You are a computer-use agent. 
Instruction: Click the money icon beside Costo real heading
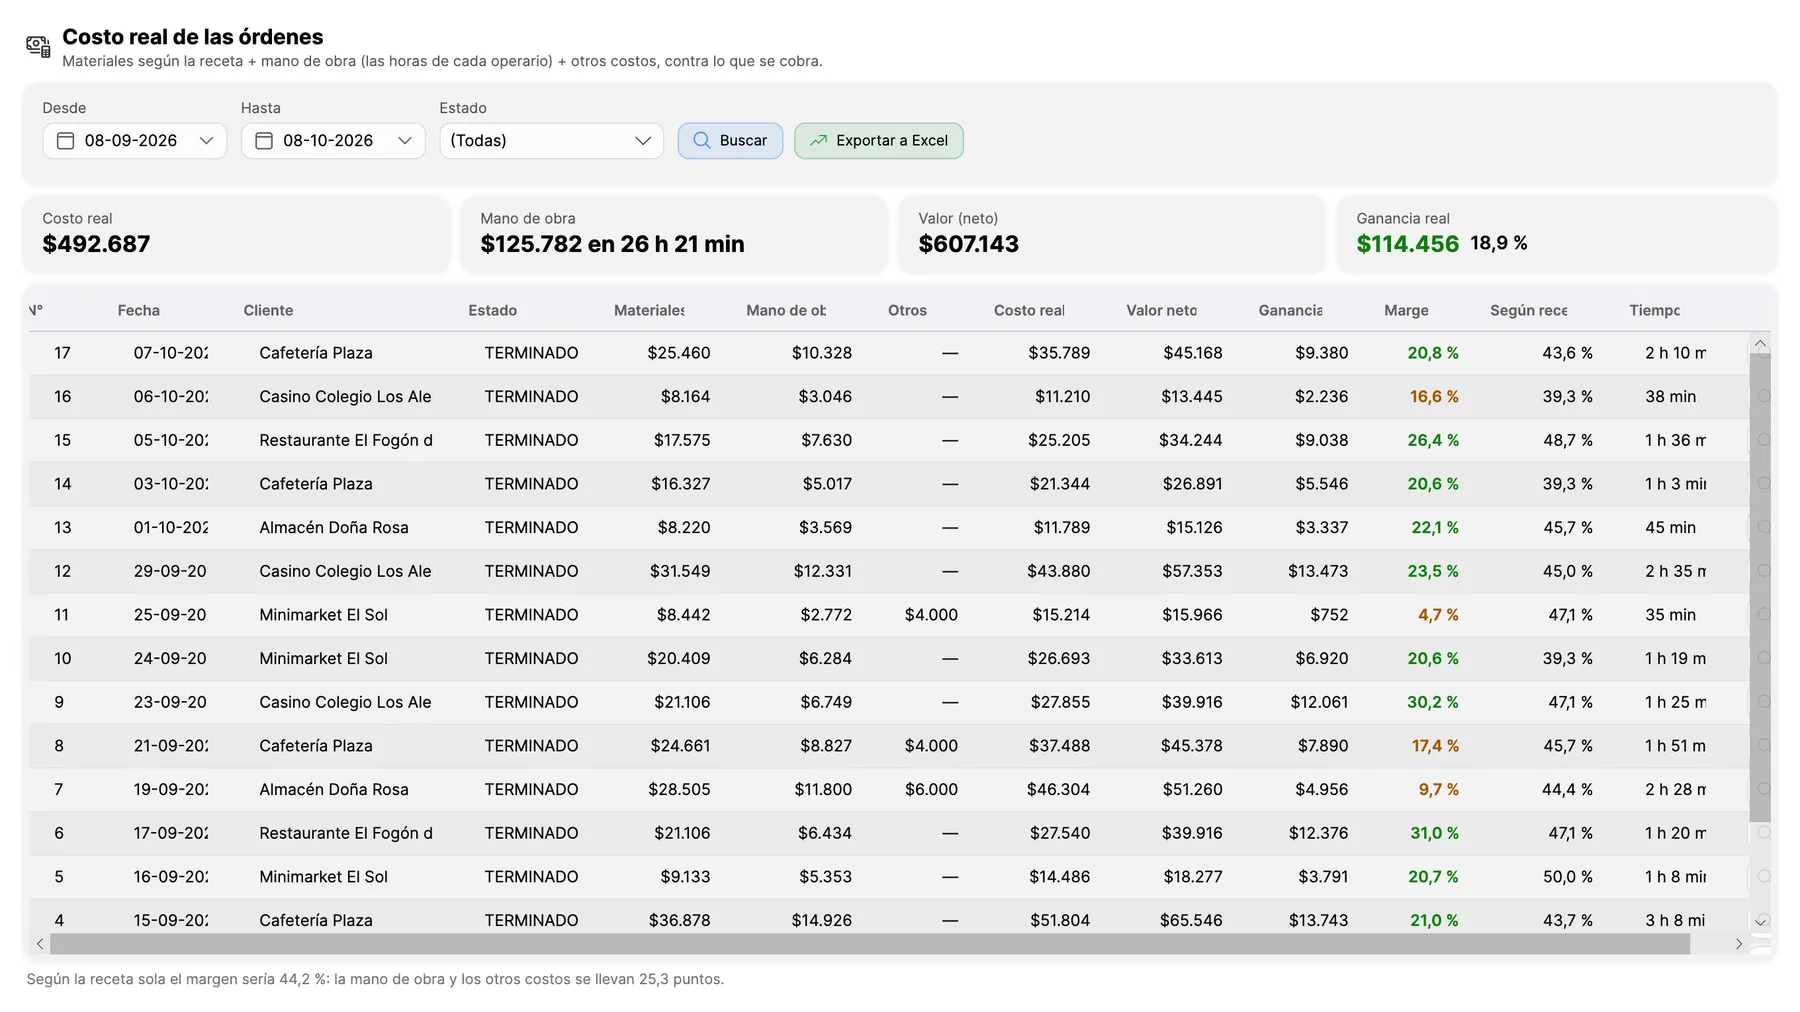[x=38, y=46]
